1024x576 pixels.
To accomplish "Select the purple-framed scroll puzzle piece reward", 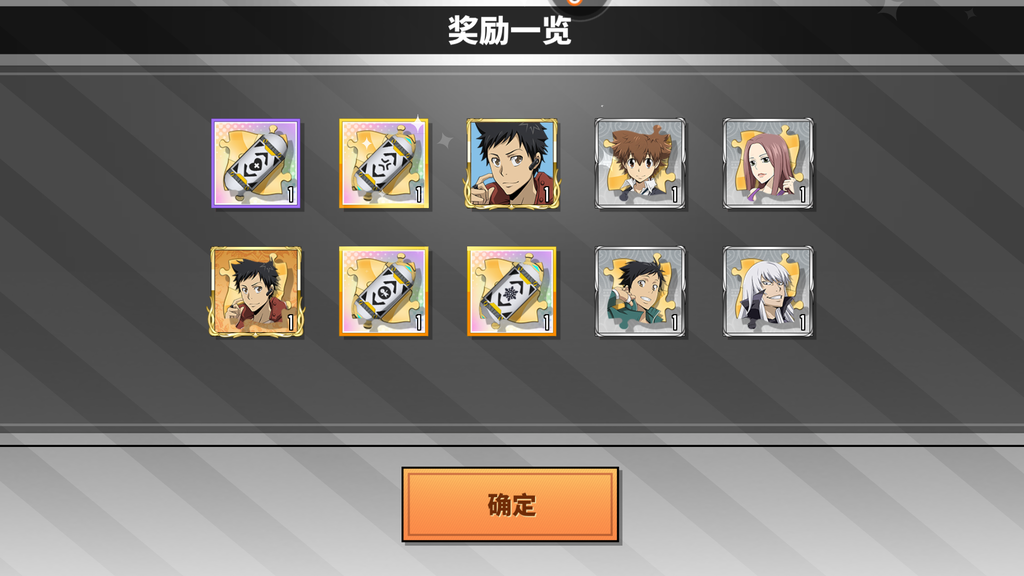I will tap(256, 163).
